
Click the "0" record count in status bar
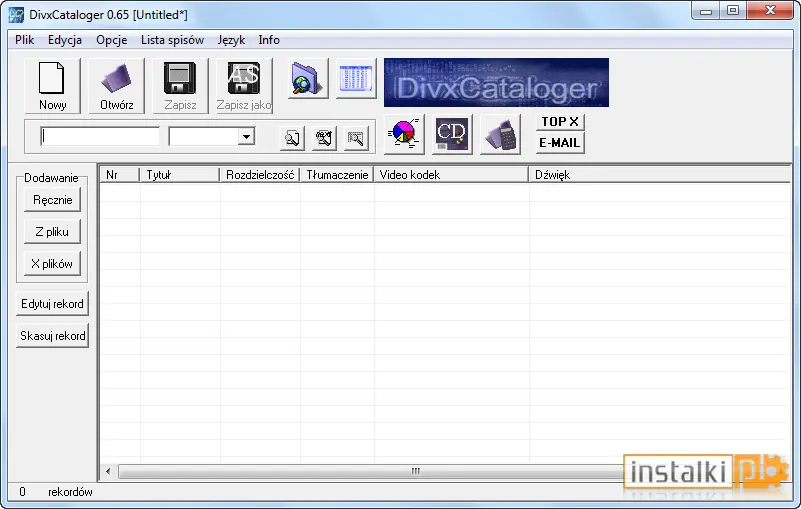[22, 492]
